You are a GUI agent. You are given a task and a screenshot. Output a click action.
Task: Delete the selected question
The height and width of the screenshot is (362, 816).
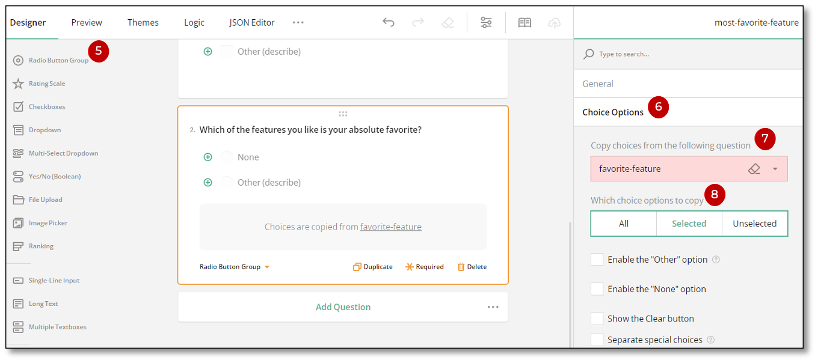[x=472, y=267]
